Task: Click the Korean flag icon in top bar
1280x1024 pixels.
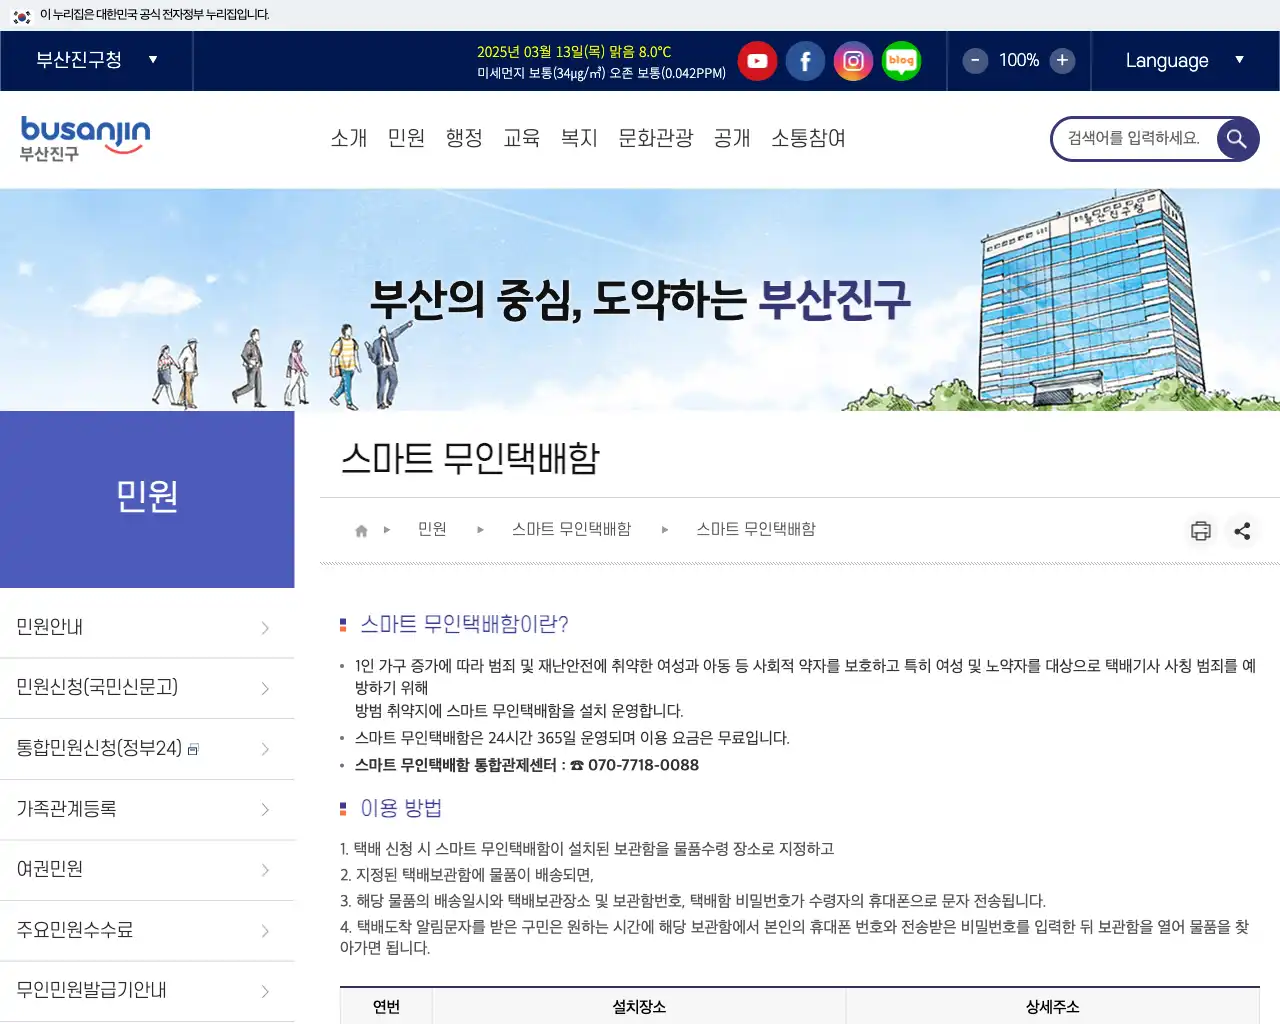Action: point(20,16)
